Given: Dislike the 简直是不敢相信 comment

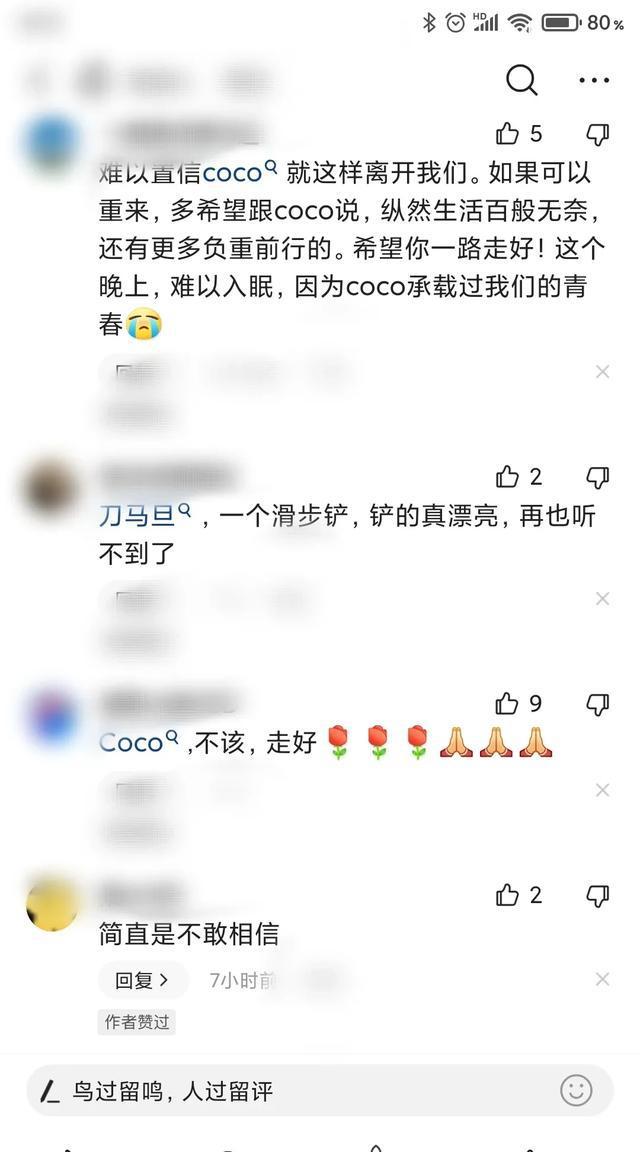Looking at the screenshot, I should tap(597, 896).
